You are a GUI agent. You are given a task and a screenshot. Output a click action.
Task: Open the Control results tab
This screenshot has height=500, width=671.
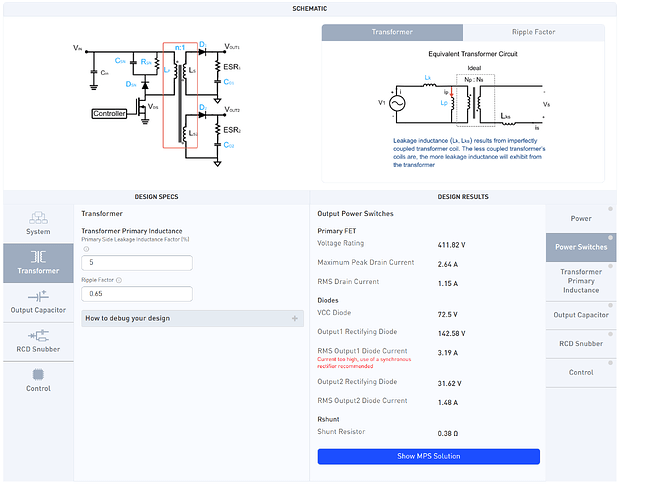pos(581,372)
